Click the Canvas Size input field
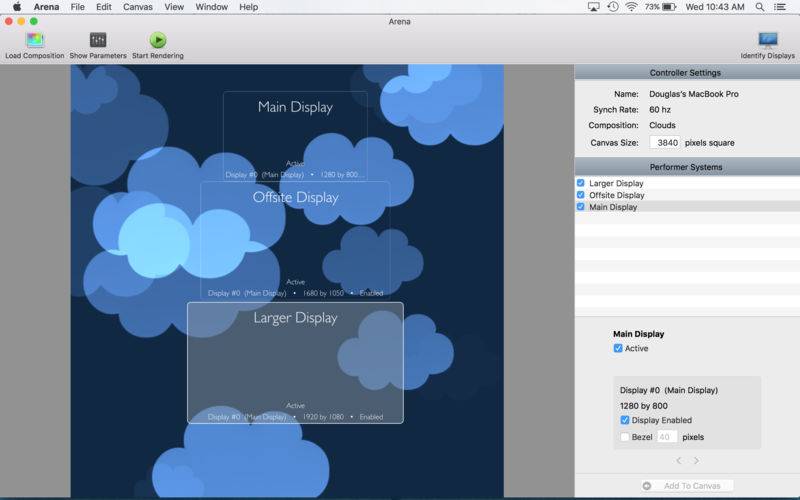This screenshot has height=500, width=800. point(665,143)
